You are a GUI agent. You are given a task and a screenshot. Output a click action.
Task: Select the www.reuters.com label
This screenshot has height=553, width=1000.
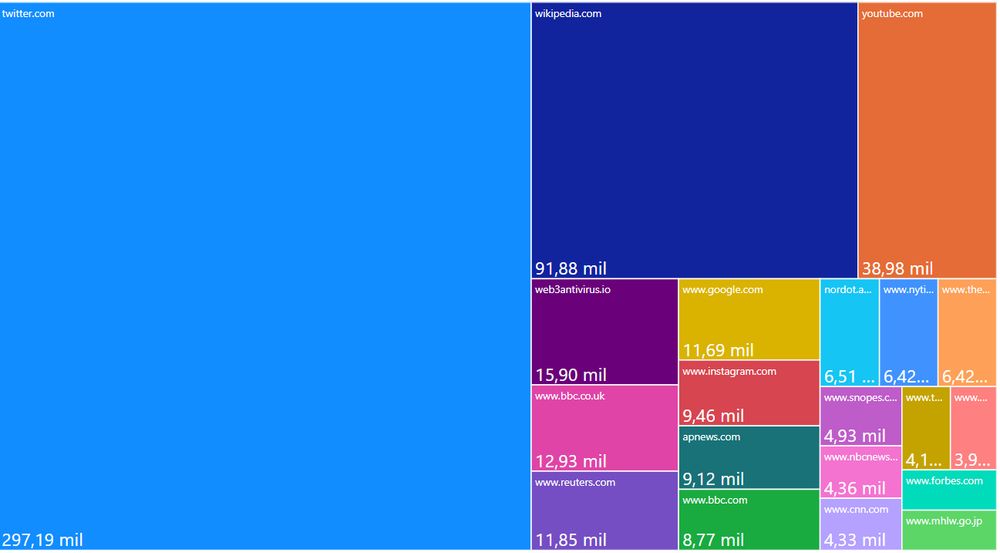575,482
